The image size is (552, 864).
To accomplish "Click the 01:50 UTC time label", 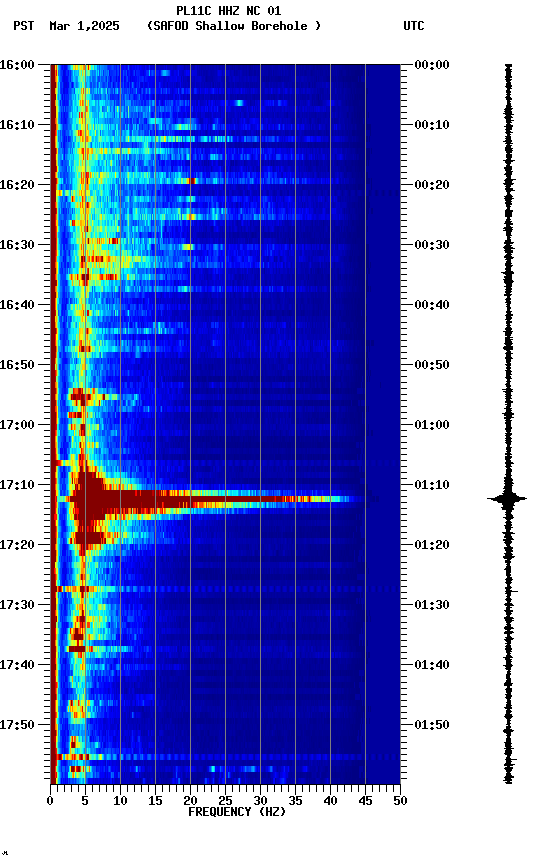I will point(432,725).
